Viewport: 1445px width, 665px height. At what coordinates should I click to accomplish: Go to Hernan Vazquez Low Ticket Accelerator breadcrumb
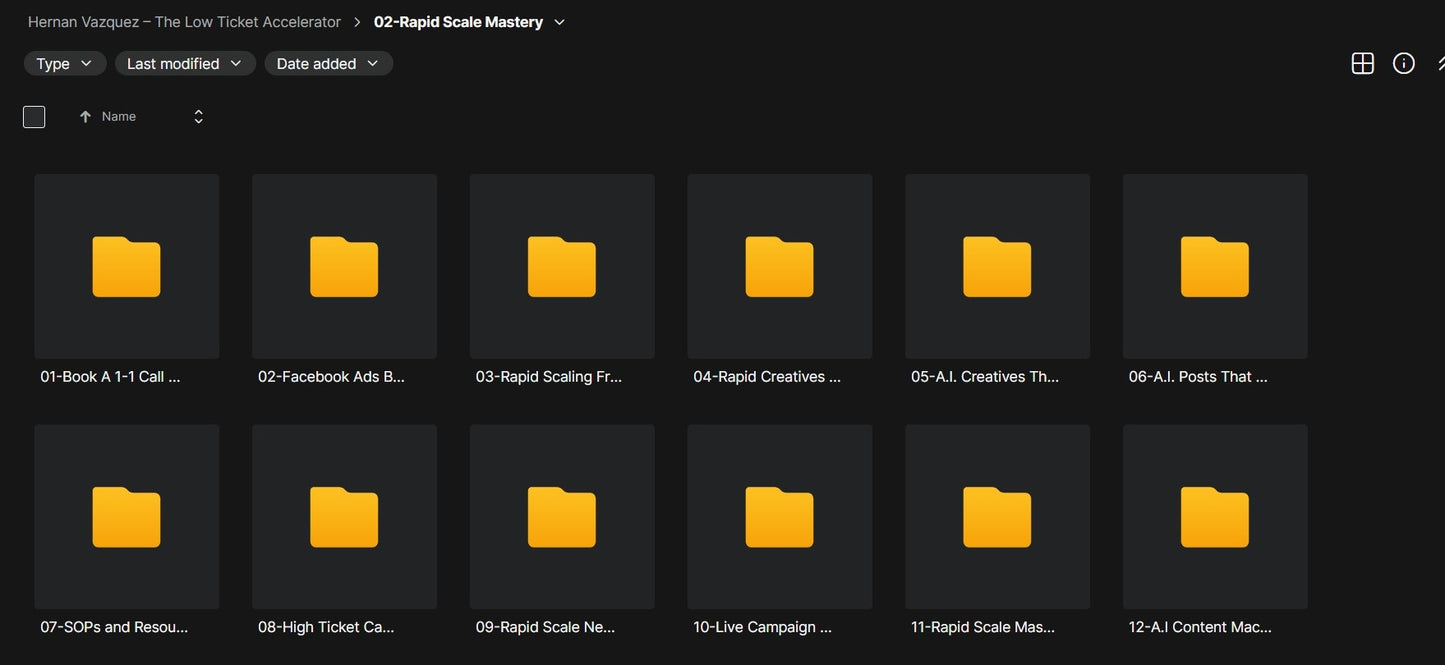coord(184,22)
